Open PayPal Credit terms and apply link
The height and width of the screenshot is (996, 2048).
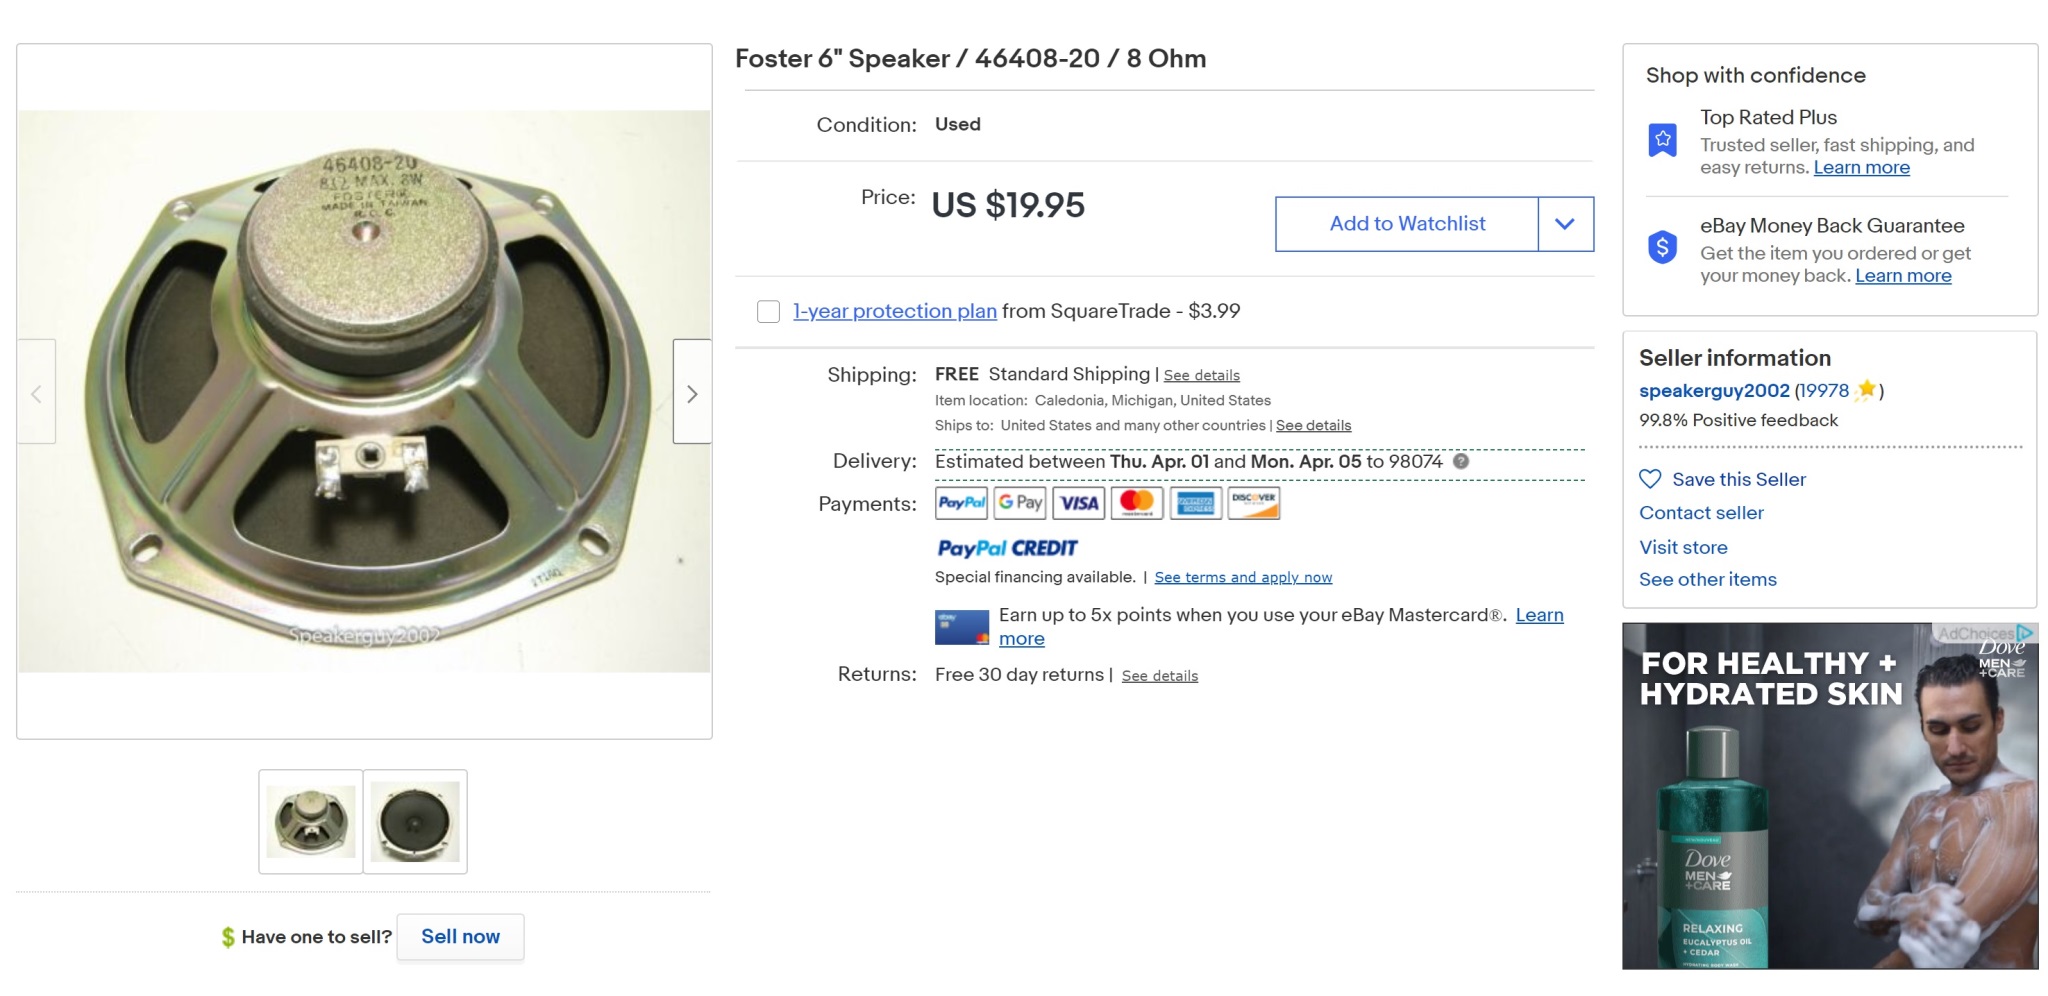point(1243,577)
